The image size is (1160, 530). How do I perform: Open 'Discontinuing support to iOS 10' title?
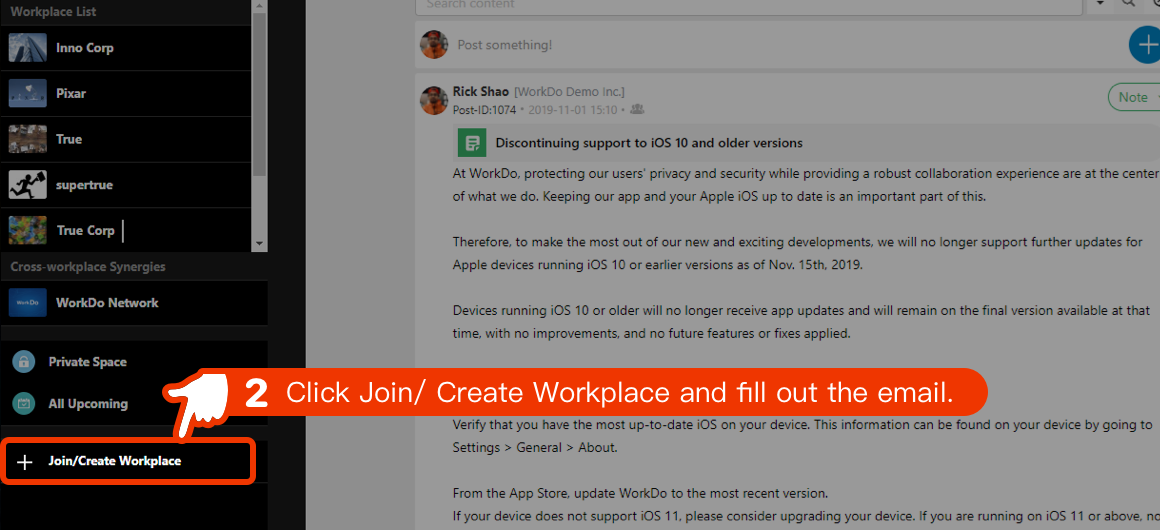coord(649,144)
